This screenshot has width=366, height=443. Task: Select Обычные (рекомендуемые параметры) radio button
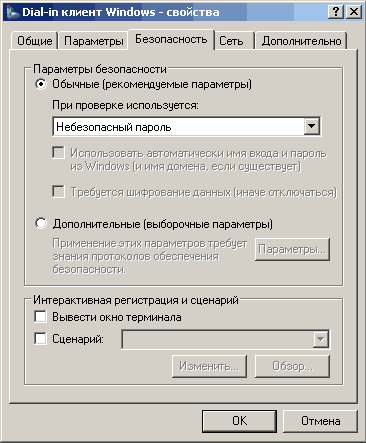pyautogui.click(x=41, y=84)
